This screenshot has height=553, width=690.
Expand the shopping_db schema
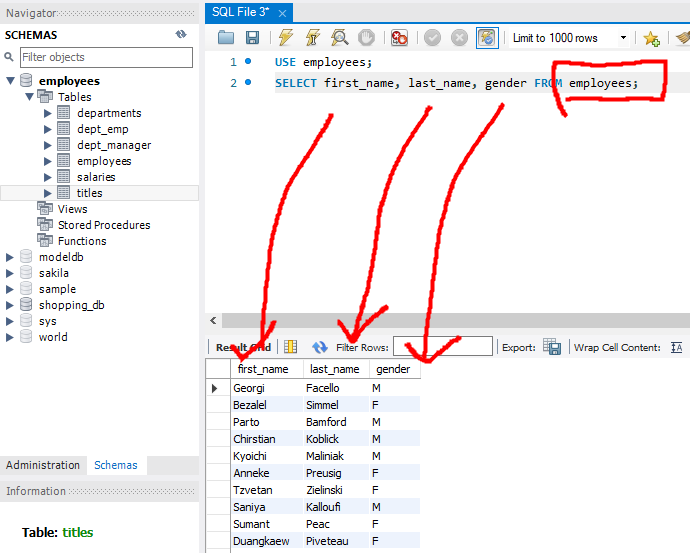[x=9, y=305]
